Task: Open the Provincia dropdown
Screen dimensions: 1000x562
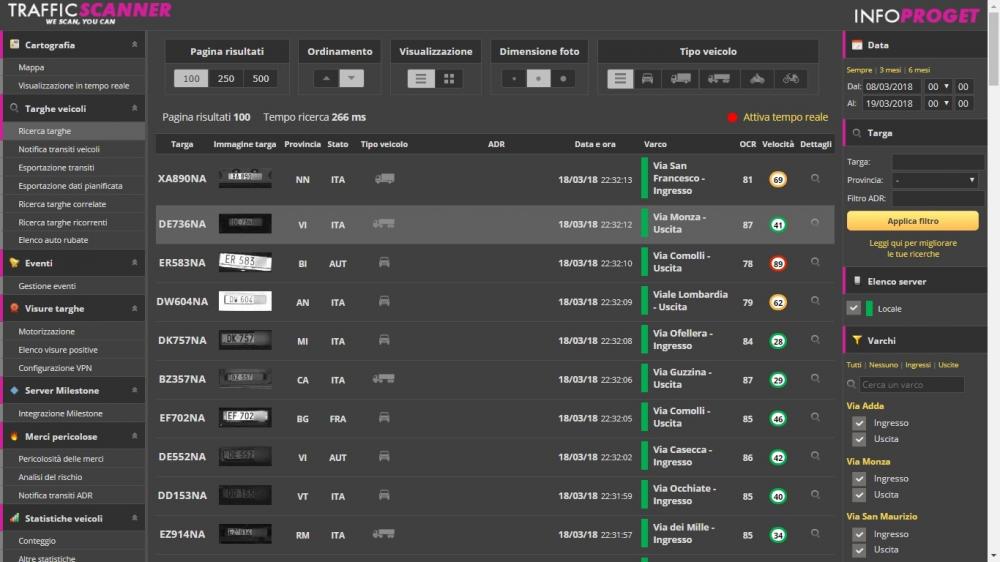Action: 937,180
